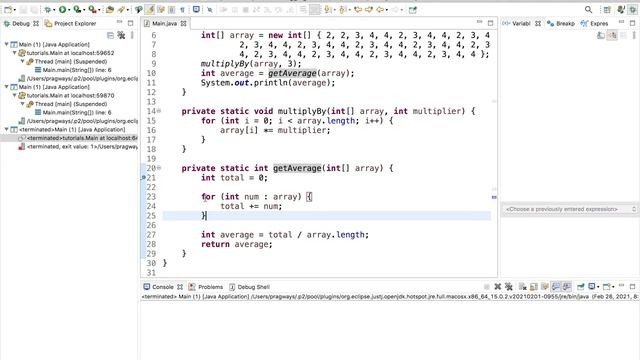The width and height of the screenshot is (640, 360).
Task: Select the Debug Shell tab
Action: pyautogui.click(x=249, y=287)
